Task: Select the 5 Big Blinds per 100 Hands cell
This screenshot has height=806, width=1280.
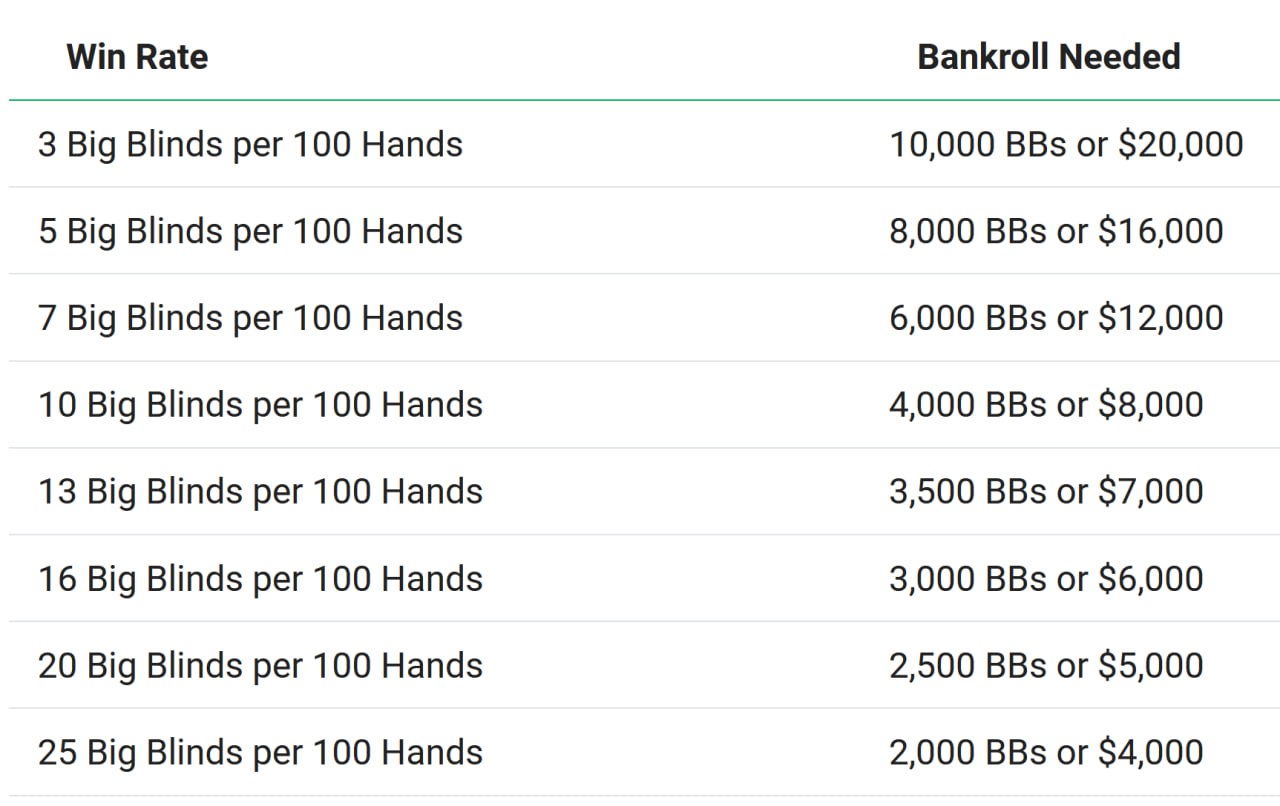Action: tap(250, 231)
